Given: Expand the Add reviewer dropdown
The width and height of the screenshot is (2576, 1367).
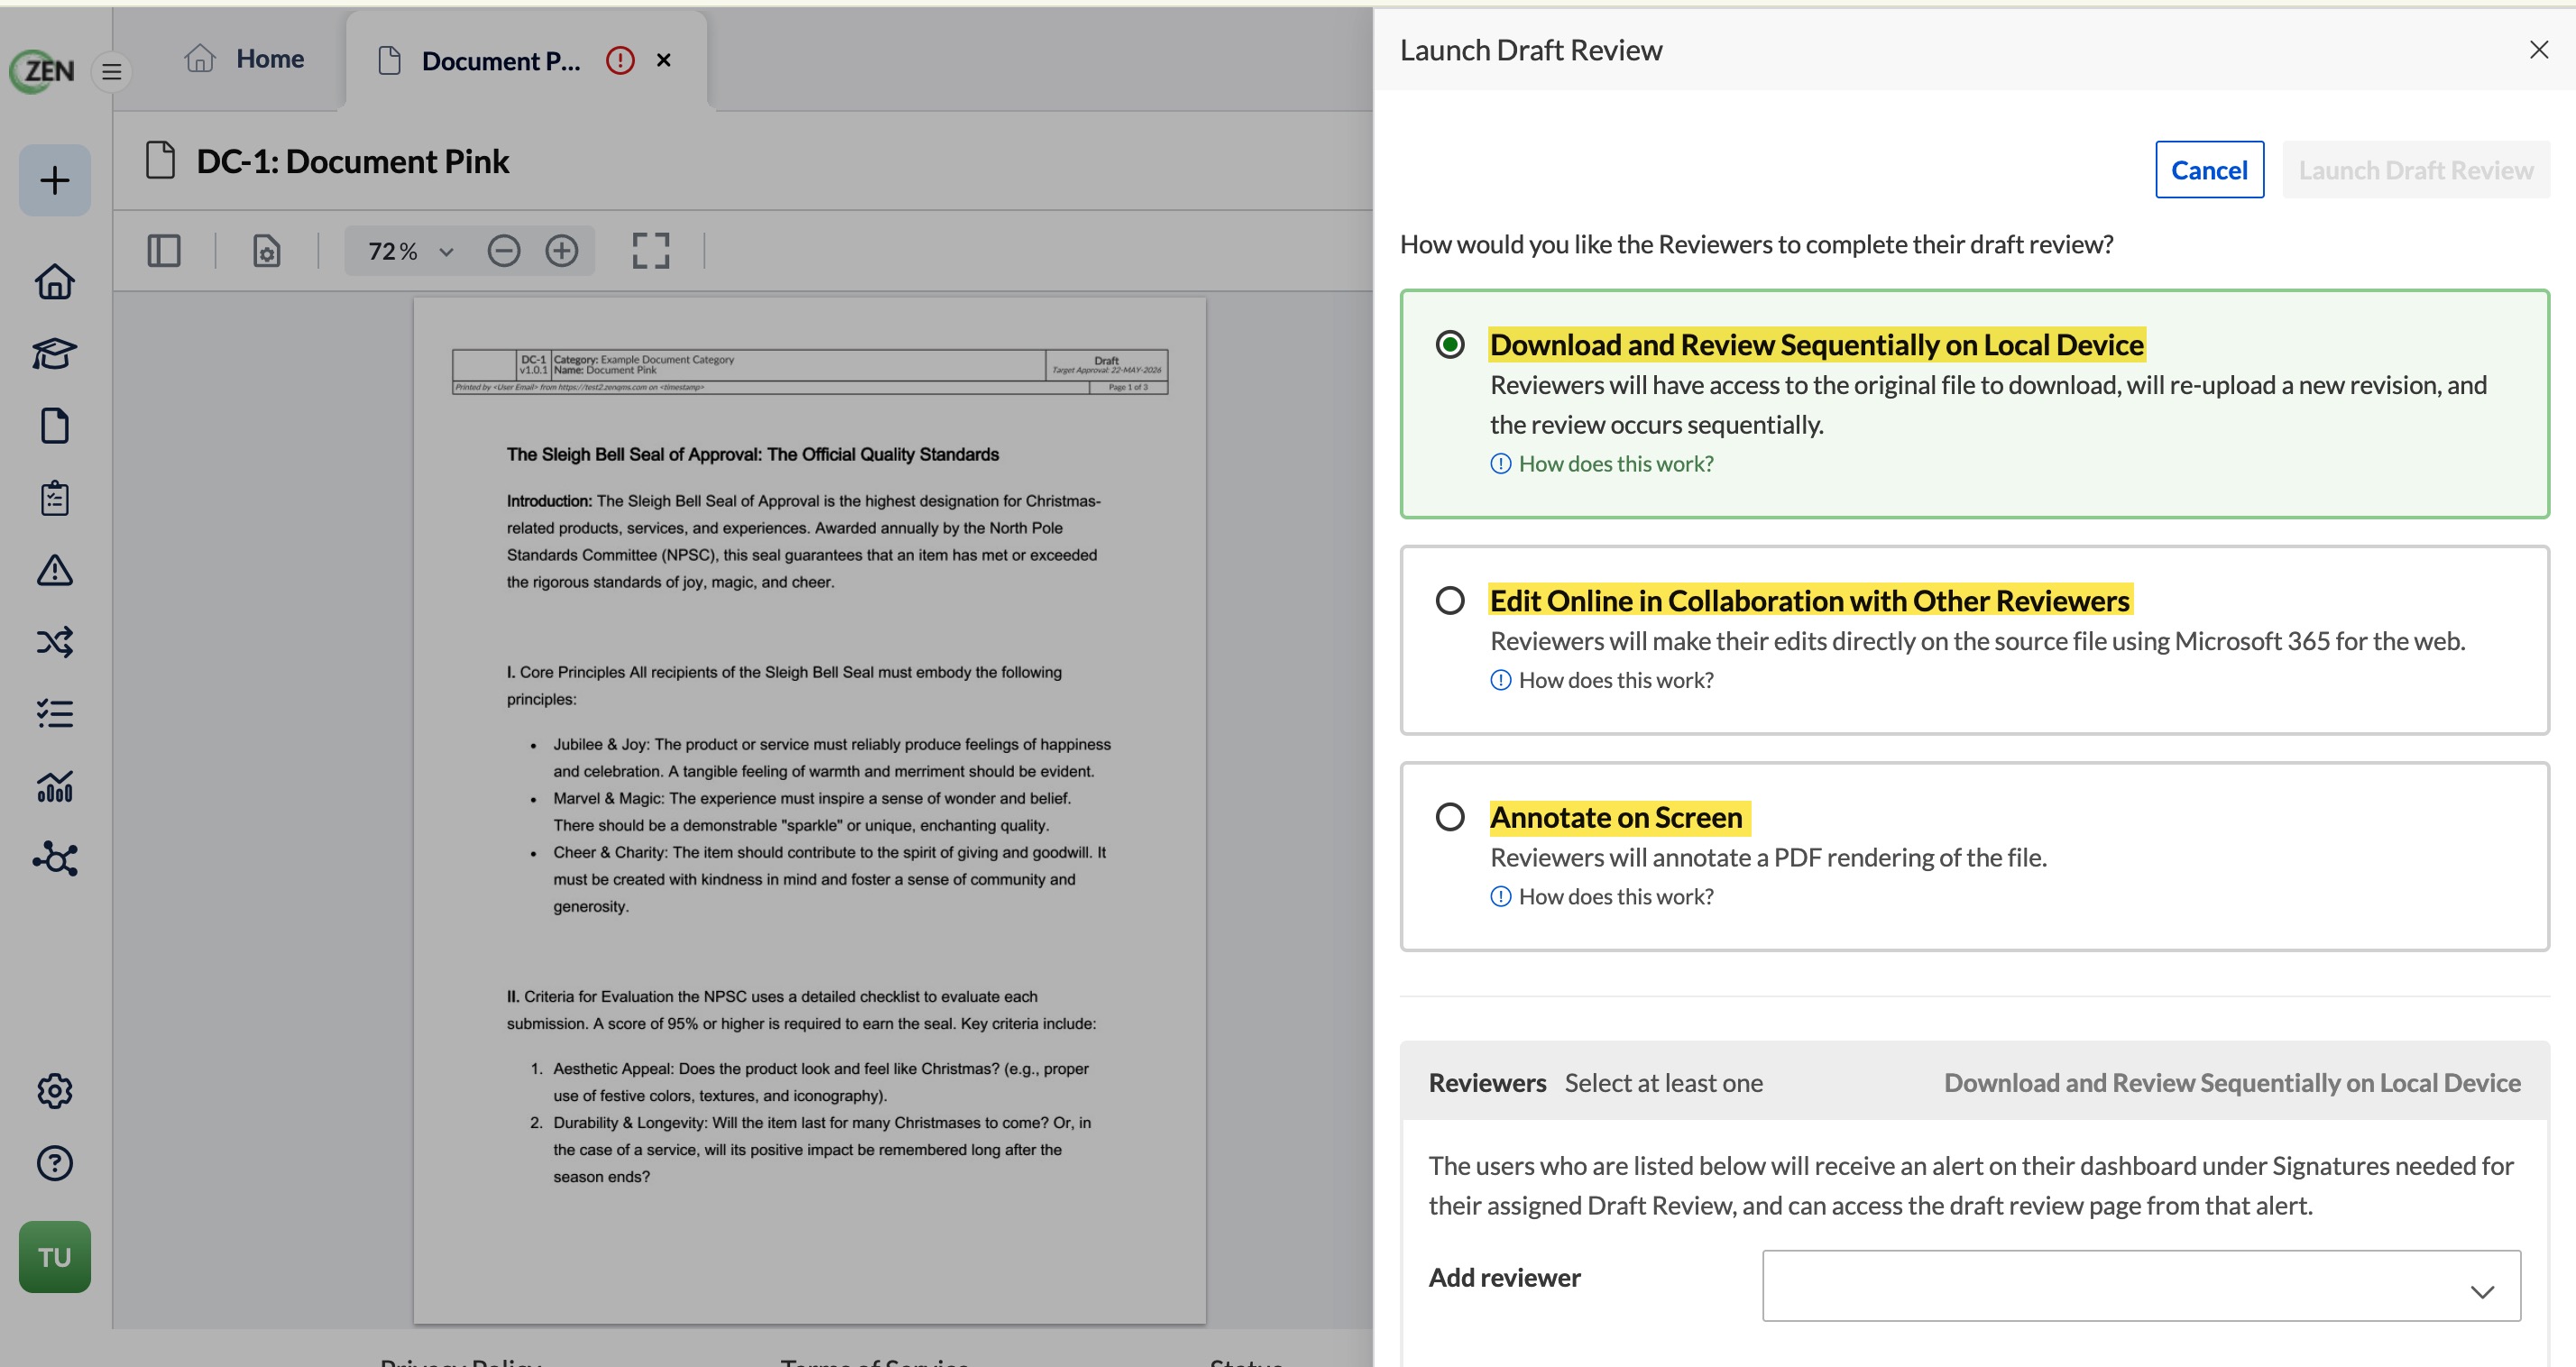Looking at the screenshot, I should (x=2141, y=1286).
